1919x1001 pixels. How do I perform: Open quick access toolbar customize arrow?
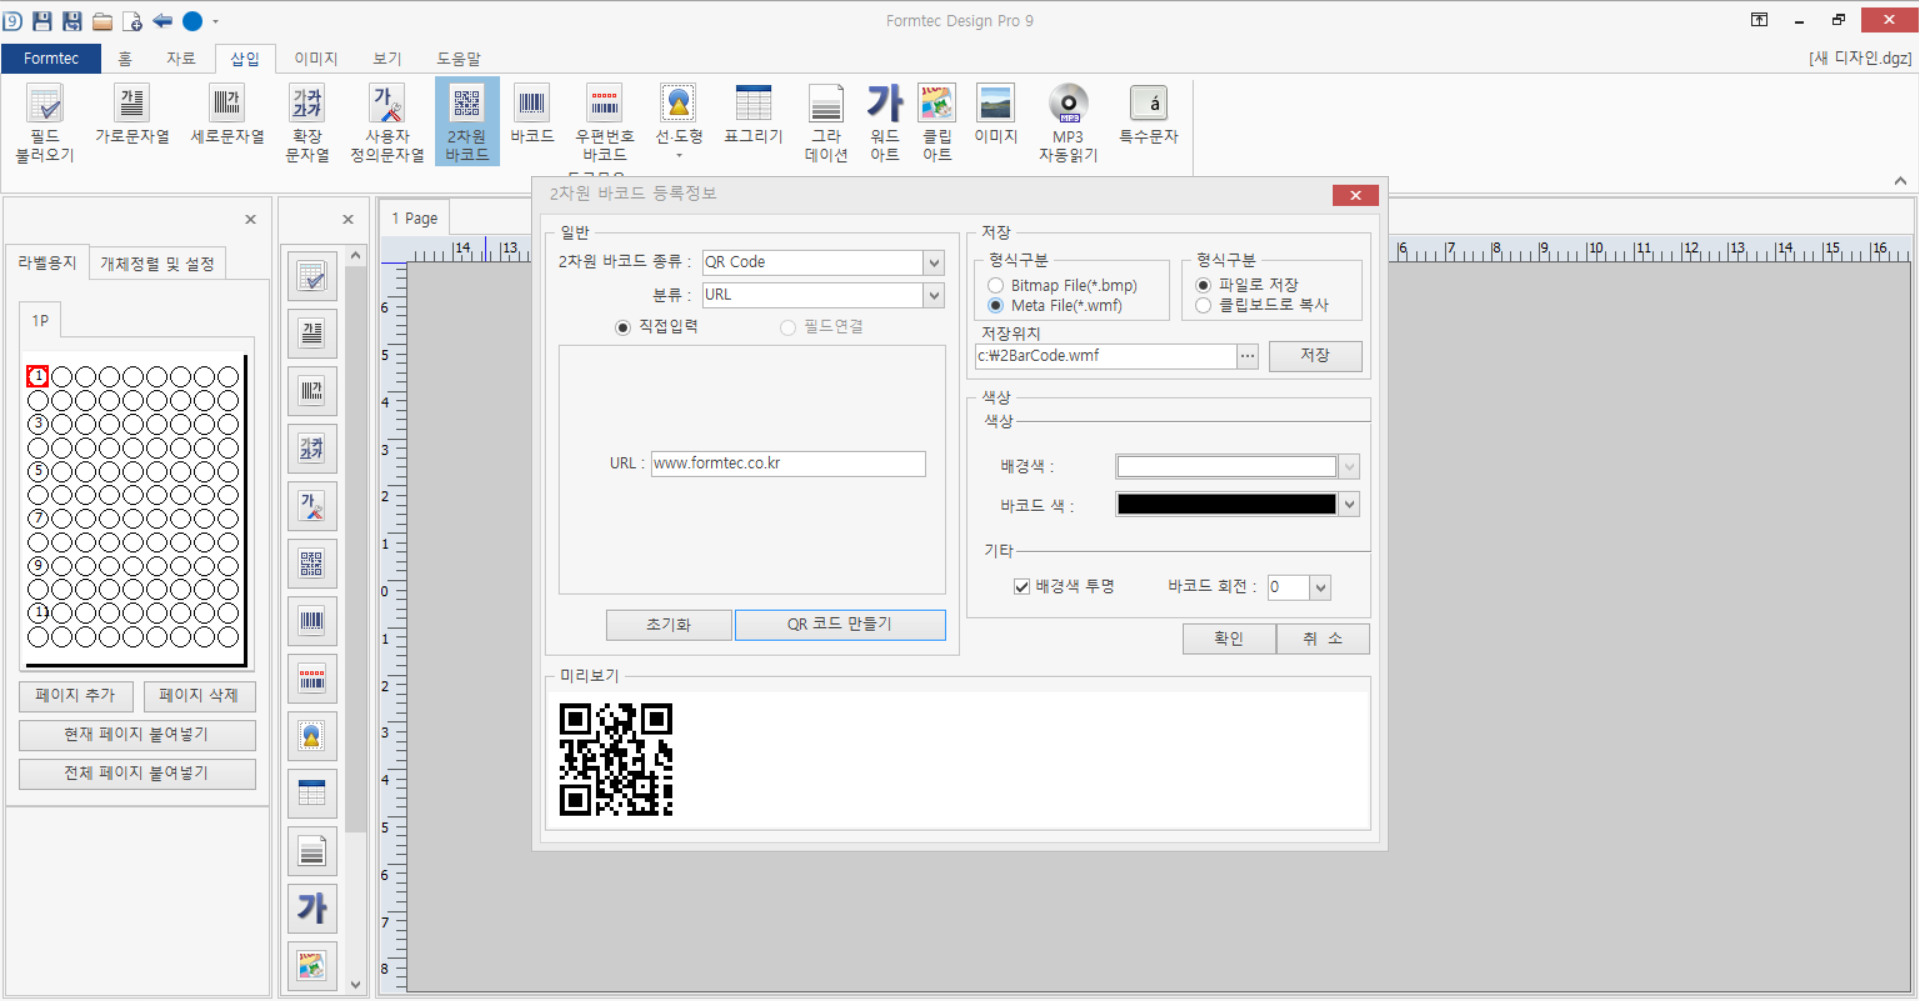215,21
